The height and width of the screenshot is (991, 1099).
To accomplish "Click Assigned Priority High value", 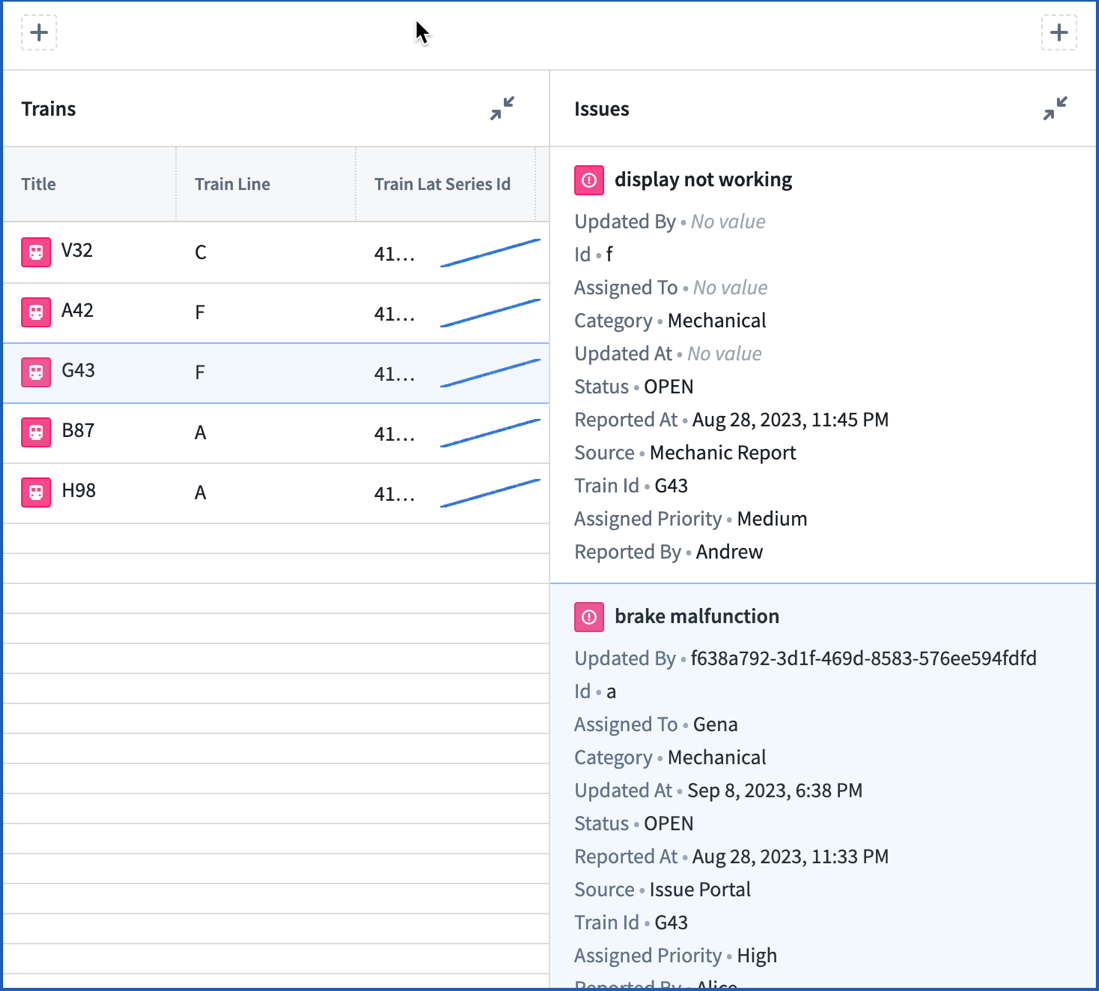I will [757, 955].
